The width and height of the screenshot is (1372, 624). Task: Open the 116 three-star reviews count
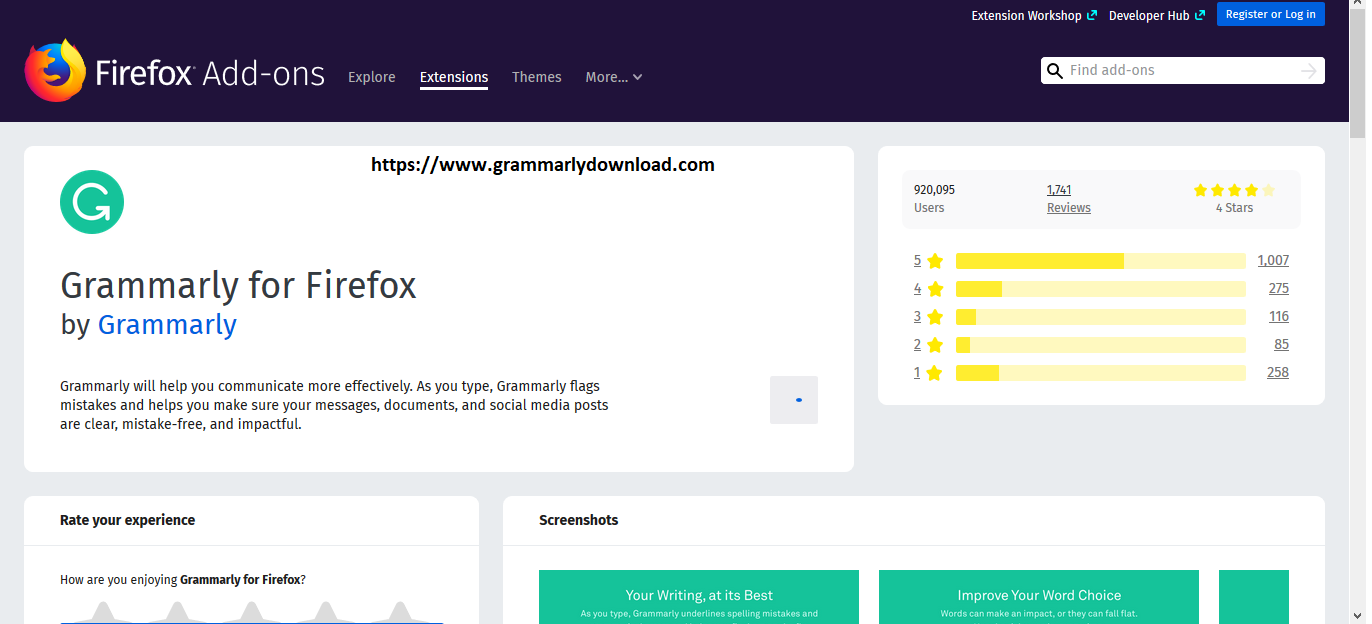(x=1279, y=317)
